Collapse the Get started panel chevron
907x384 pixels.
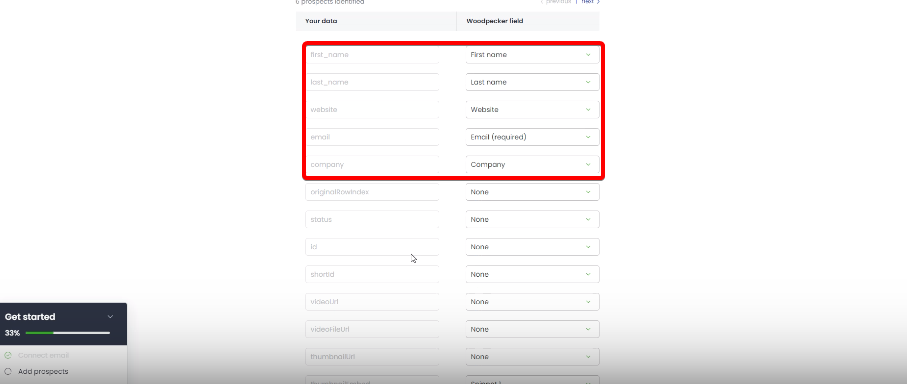click(x=110, y=317)
